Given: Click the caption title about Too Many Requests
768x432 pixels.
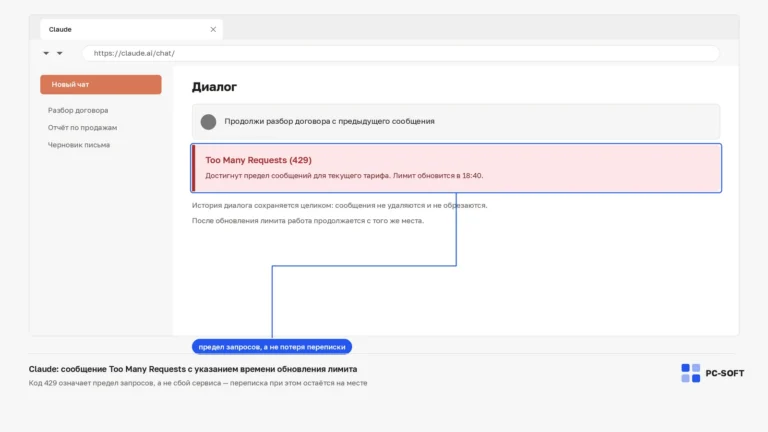Looking at the screenshot, I should point(192,369).
